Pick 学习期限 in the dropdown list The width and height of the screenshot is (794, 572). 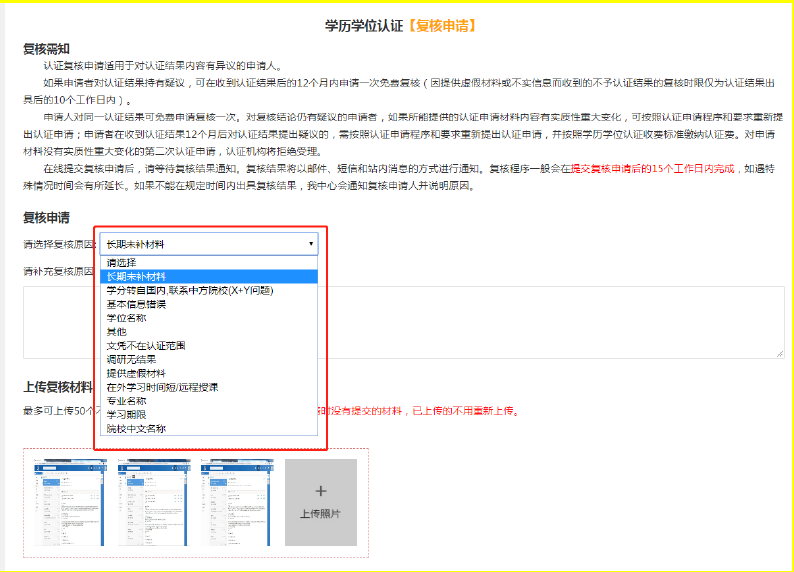[x=127, y=414]
